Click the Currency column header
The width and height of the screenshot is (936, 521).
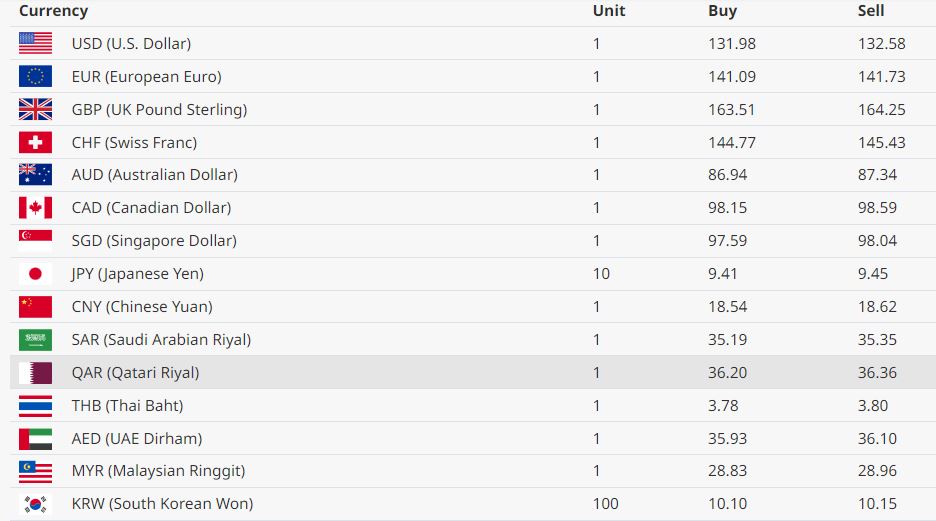[x=53, y=11]
